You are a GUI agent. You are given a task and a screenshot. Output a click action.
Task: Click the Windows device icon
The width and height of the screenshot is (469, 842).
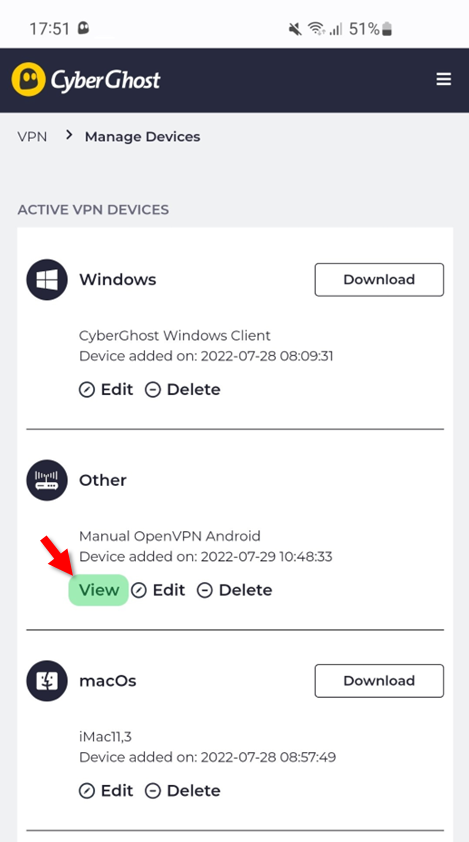47,279
